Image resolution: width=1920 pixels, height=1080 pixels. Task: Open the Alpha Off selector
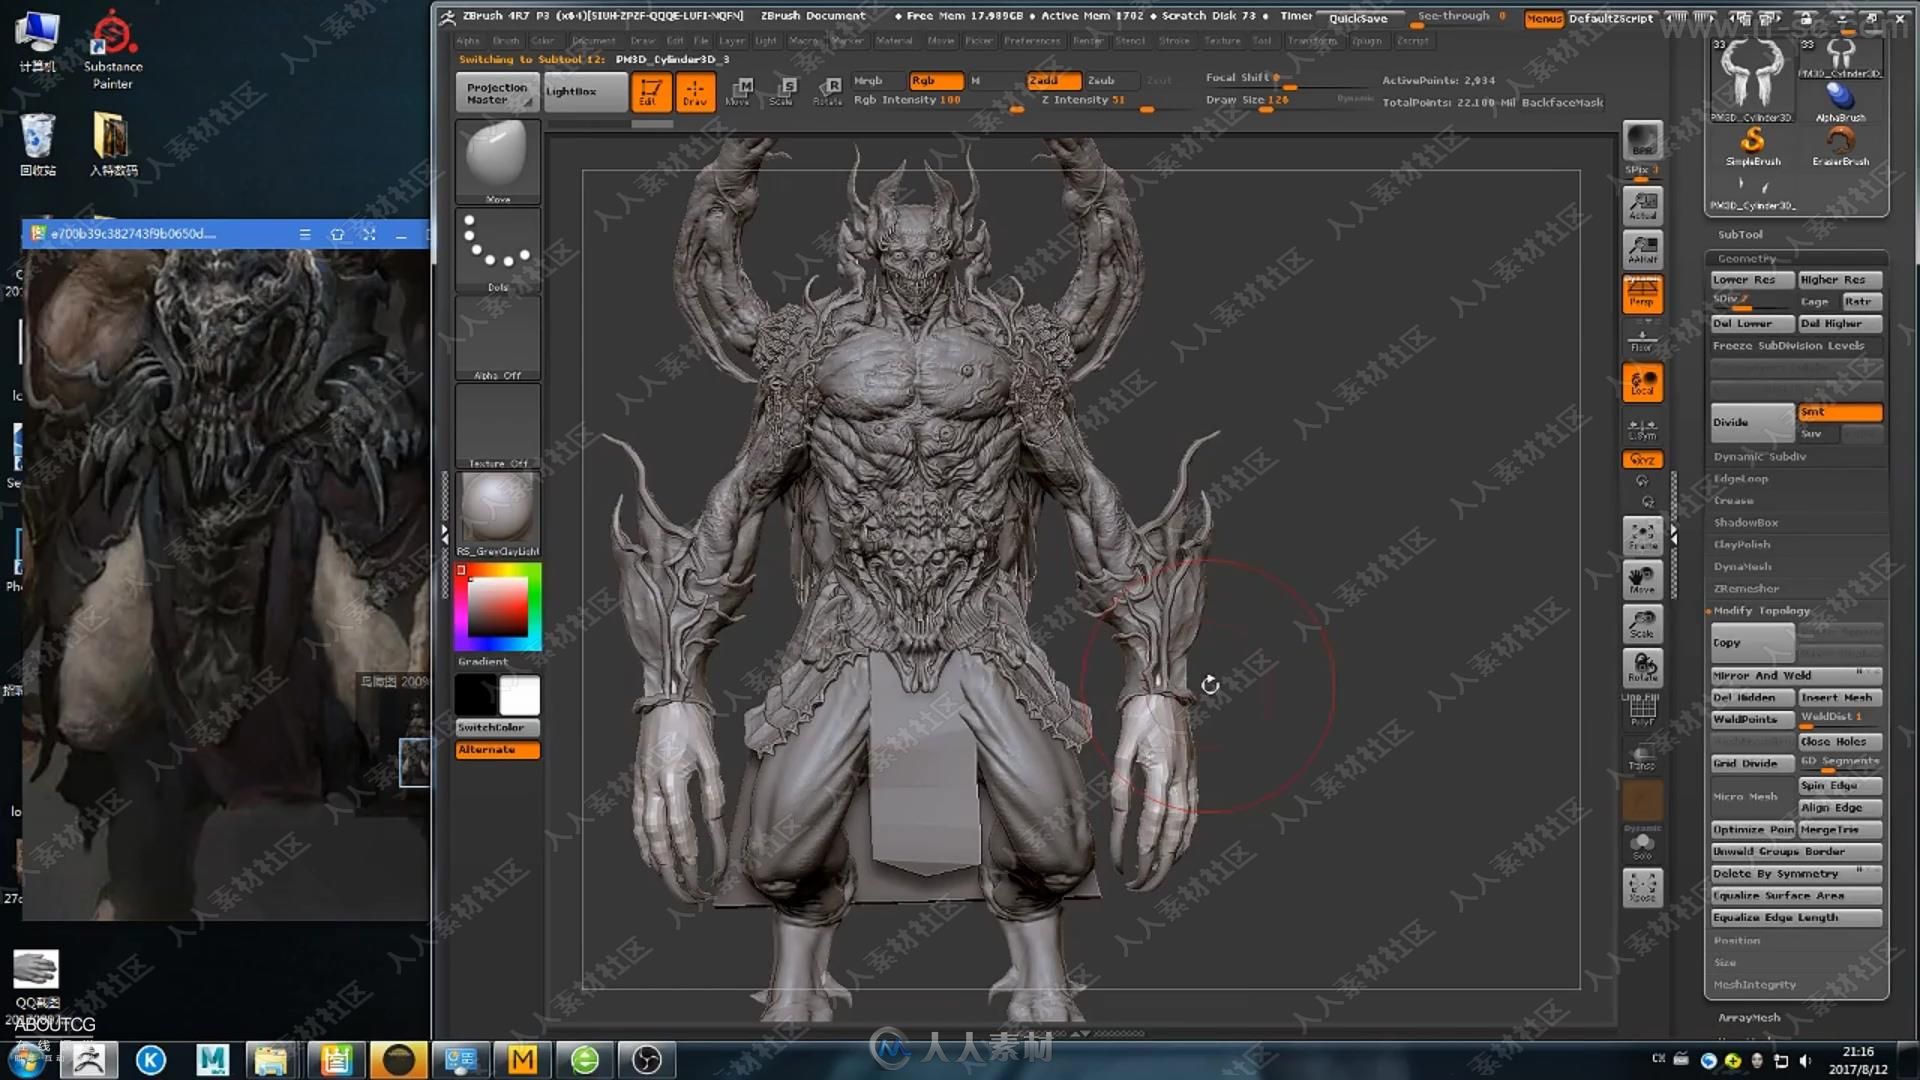click(498, 338)
